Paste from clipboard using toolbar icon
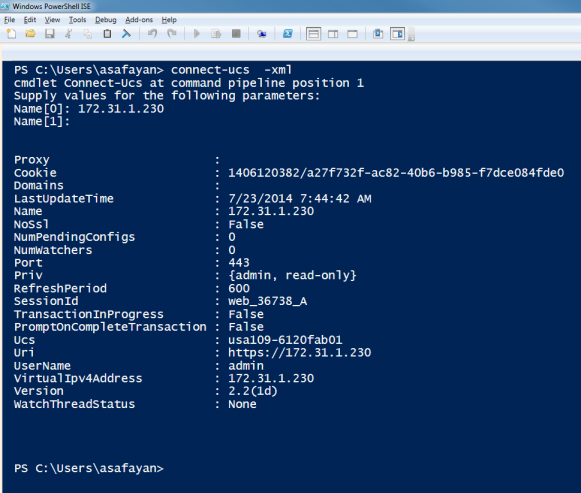Viewport: 581px width, 493px height. coord(107,34)
